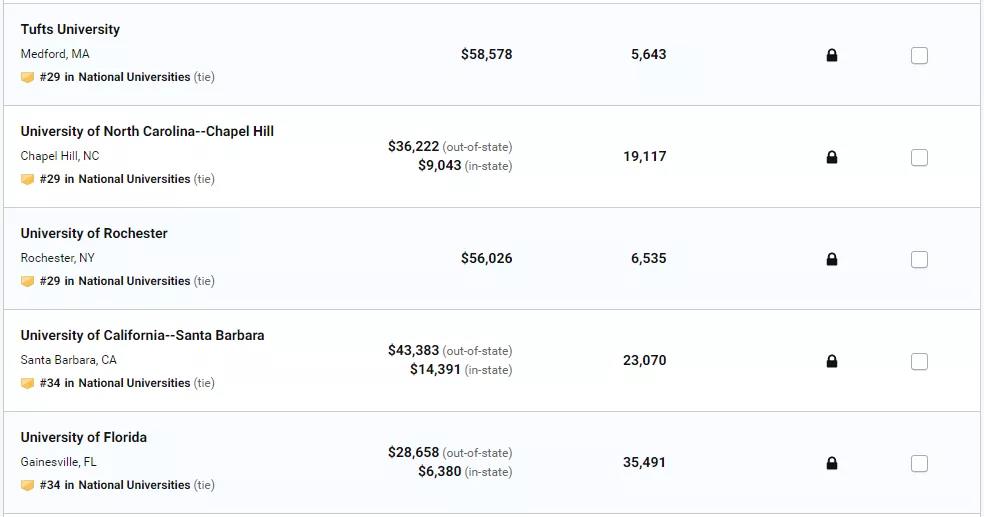Check the compare box for Tufts University
Image resolution: width=984 pixels, height=517 pixels.
tap(919, 55)
